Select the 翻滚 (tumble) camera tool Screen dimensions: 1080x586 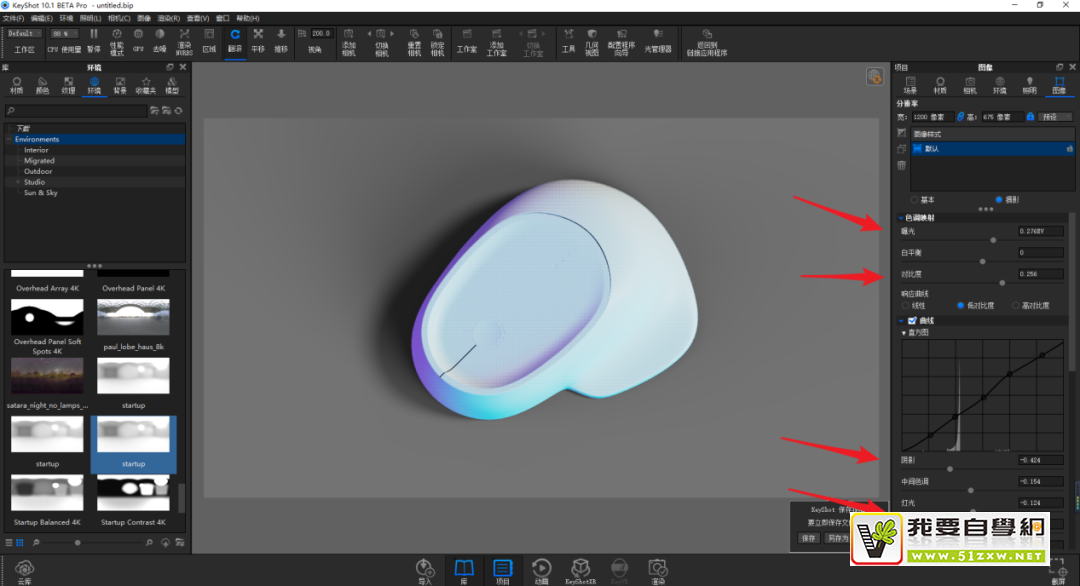(235, 40)
